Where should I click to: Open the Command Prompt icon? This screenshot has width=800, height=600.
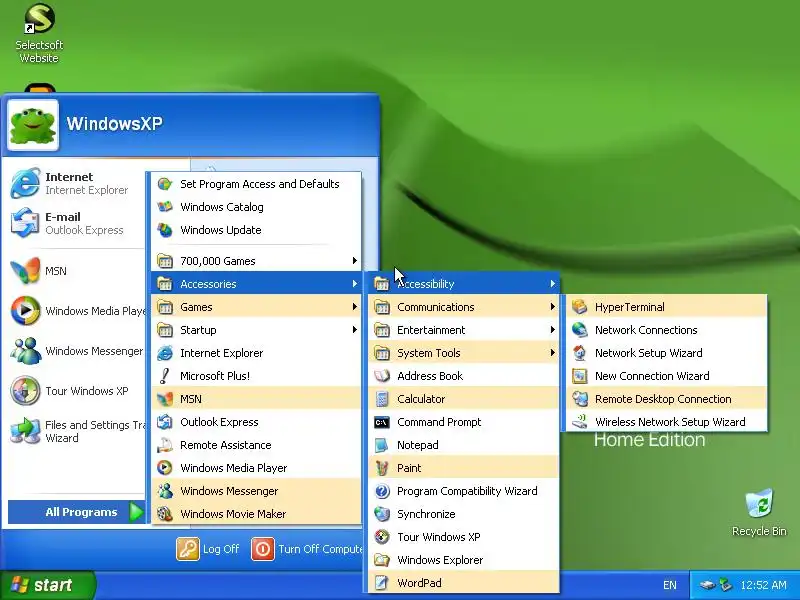point(382,422)
